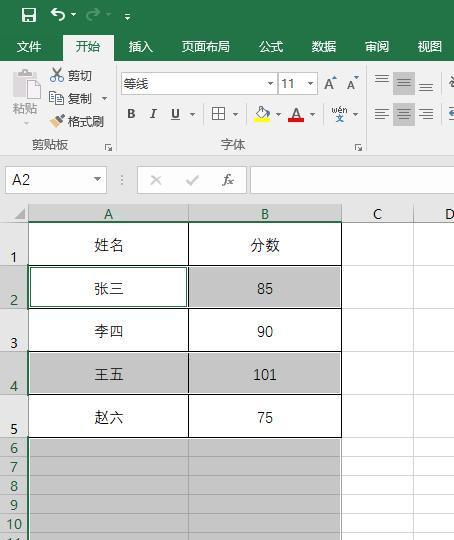The image size is (454, 540).
Task: Open the Insert Function fx button
Action: [x=228, y=180]
